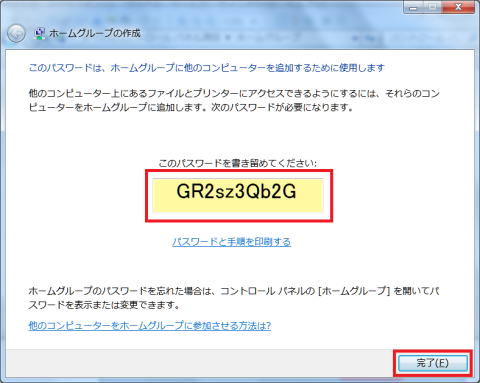The image size is (480, 383).
Task: Click the label このパスワードを書き留めてください
Action: [x=238, y=163]
